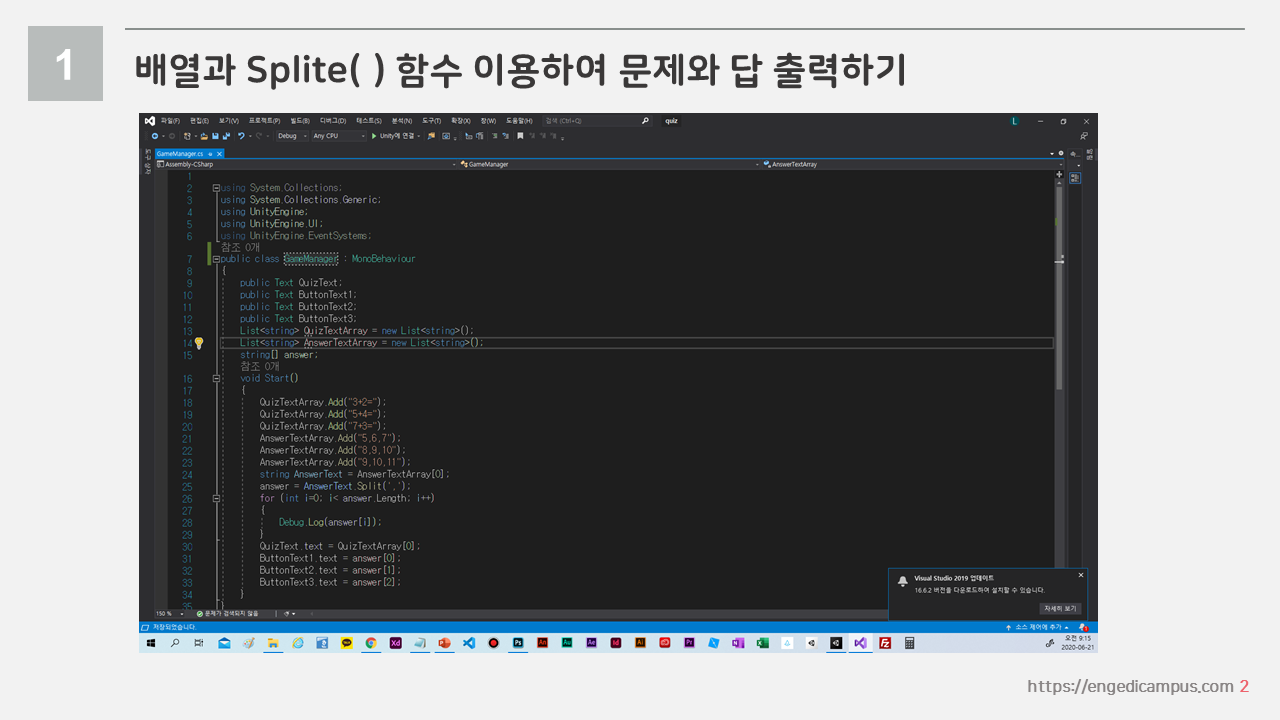Viewport: 1280px width, 720px height.
Task: Open the 프로젝트(P) menu
Action: [264, 120]
